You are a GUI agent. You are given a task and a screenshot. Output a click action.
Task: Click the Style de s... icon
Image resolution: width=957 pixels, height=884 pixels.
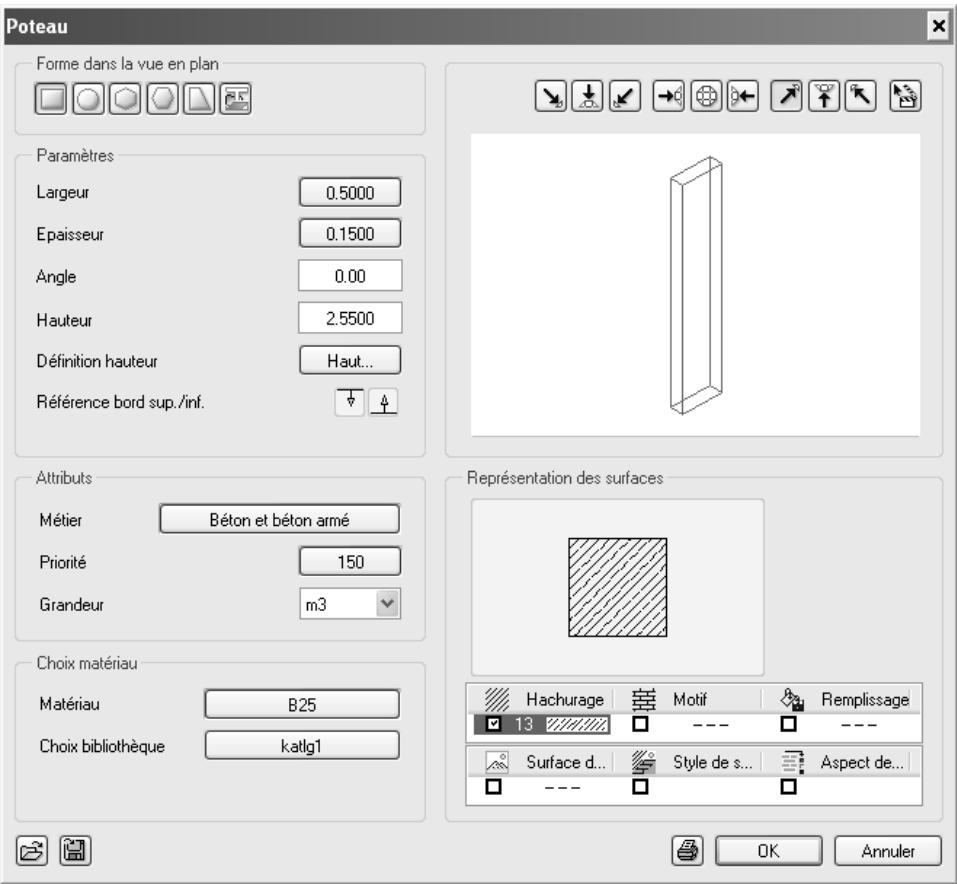[x=643, y=762]
